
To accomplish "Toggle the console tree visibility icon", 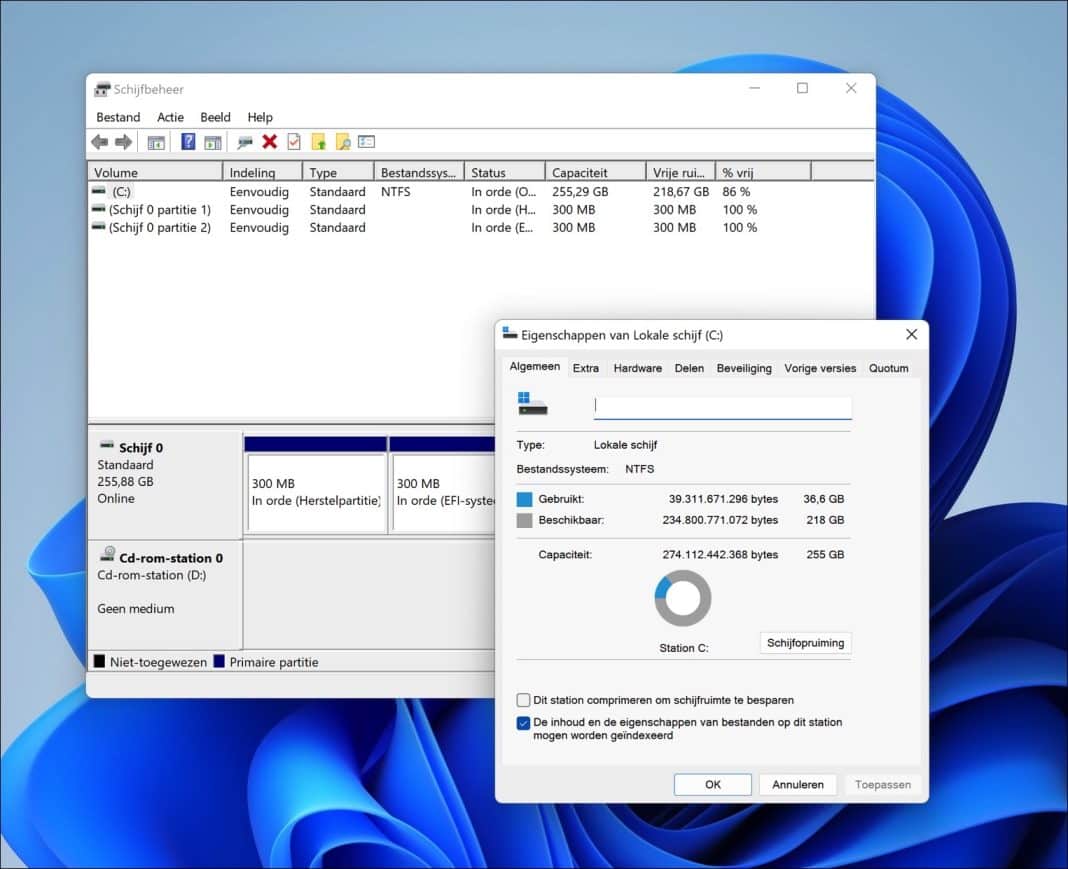I will tap(156, 141).
